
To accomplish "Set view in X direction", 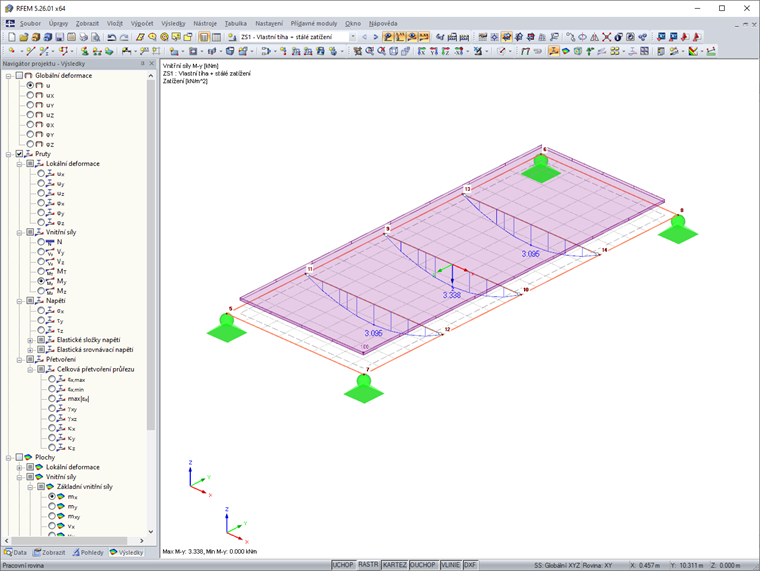I will (422, 51).
